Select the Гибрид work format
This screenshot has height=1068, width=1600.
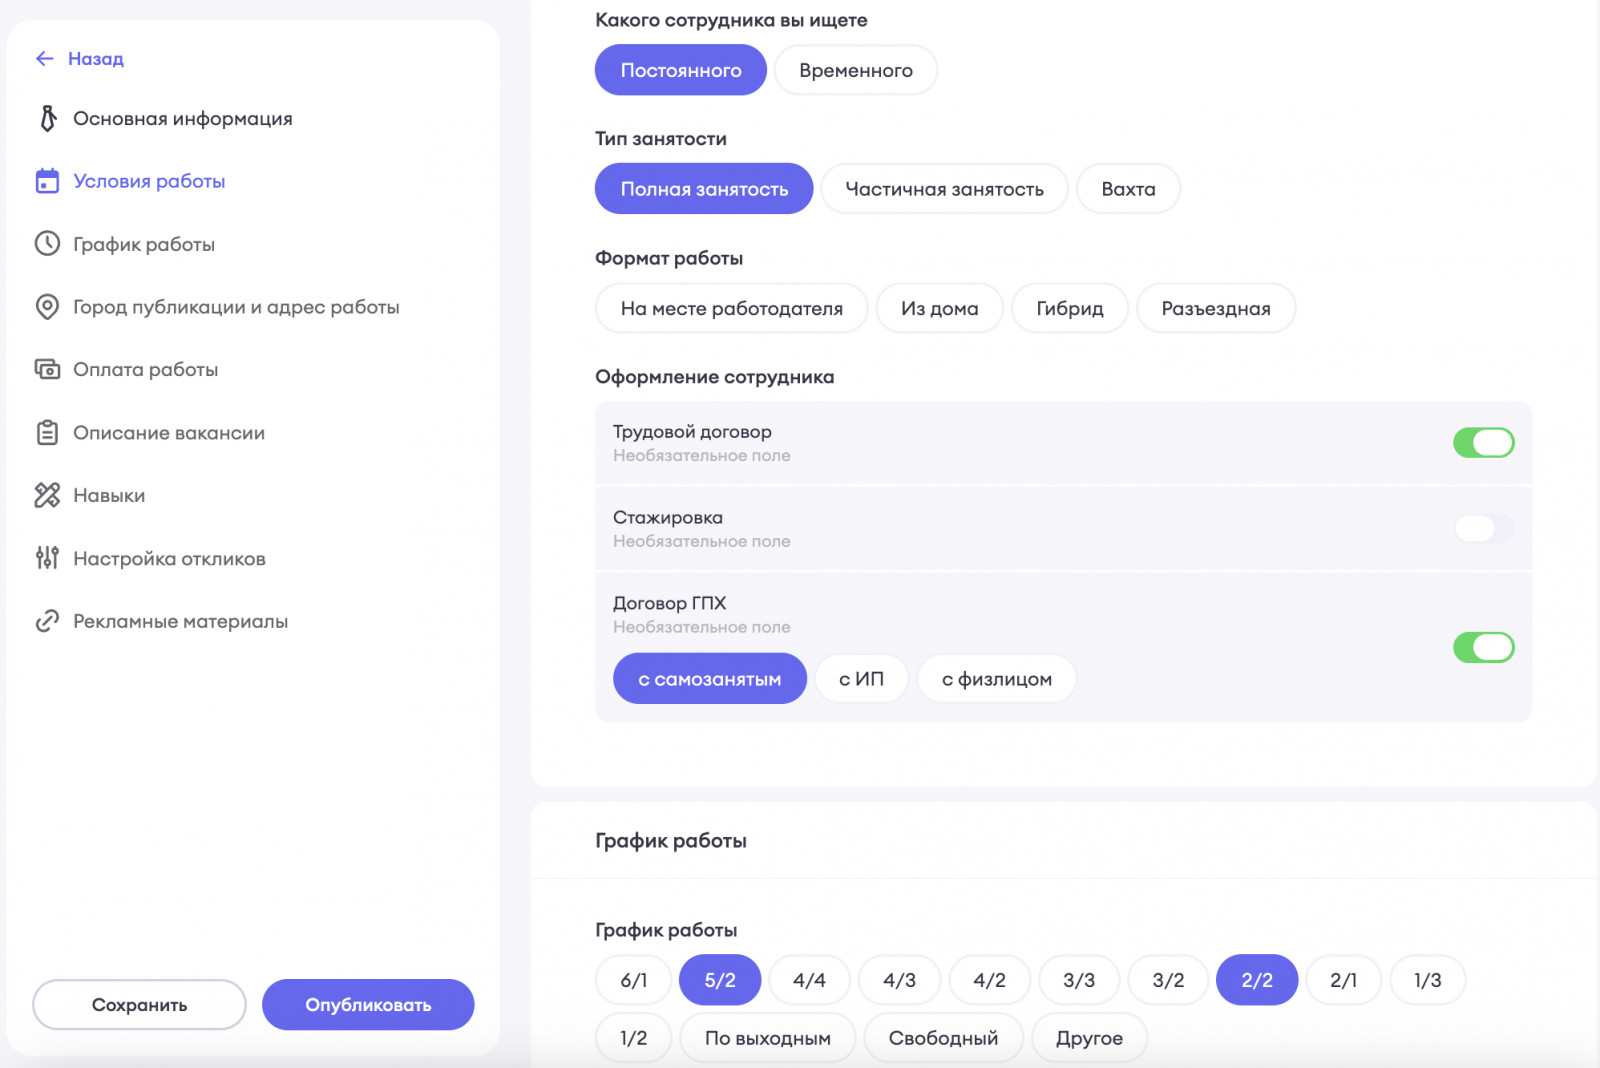tap(1070, 308)
